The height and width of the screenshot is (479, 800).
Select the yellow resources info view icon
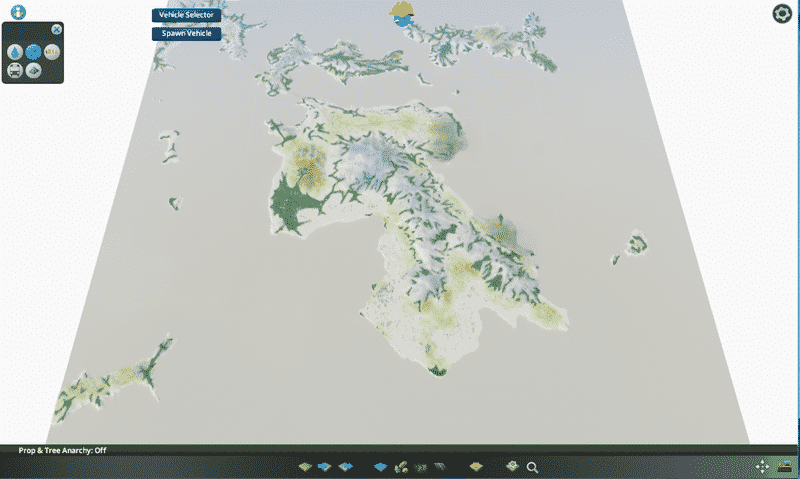tap(50, 51)
